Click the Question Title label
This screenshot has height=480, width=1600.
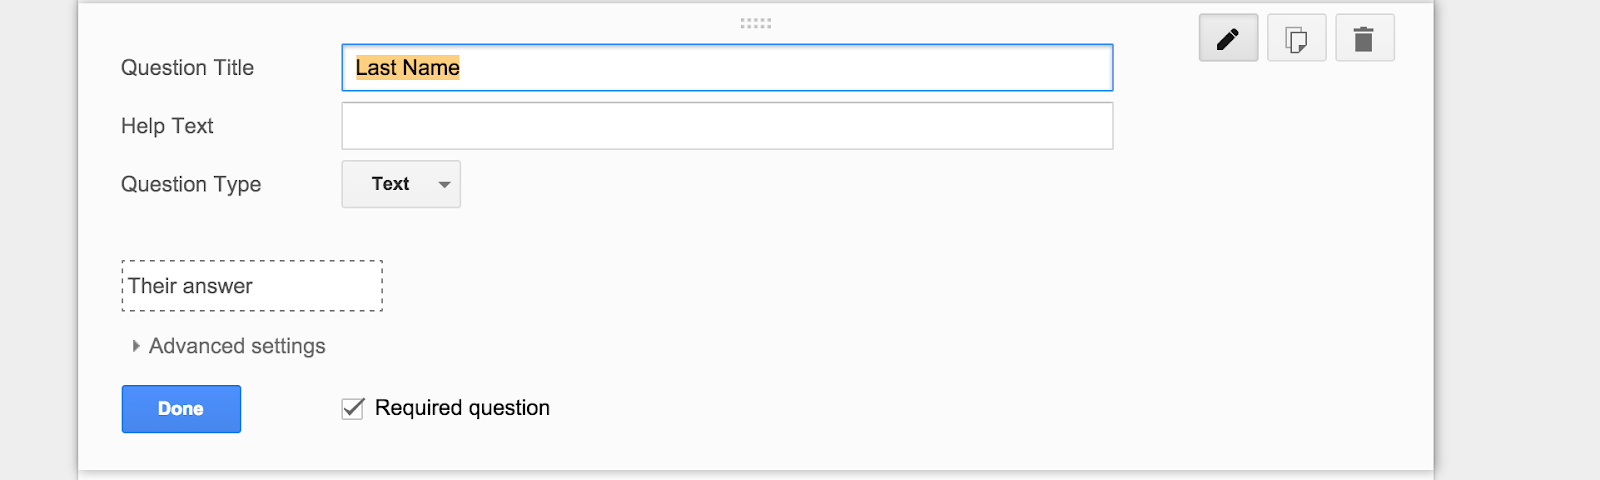click(x=187, y=68)
